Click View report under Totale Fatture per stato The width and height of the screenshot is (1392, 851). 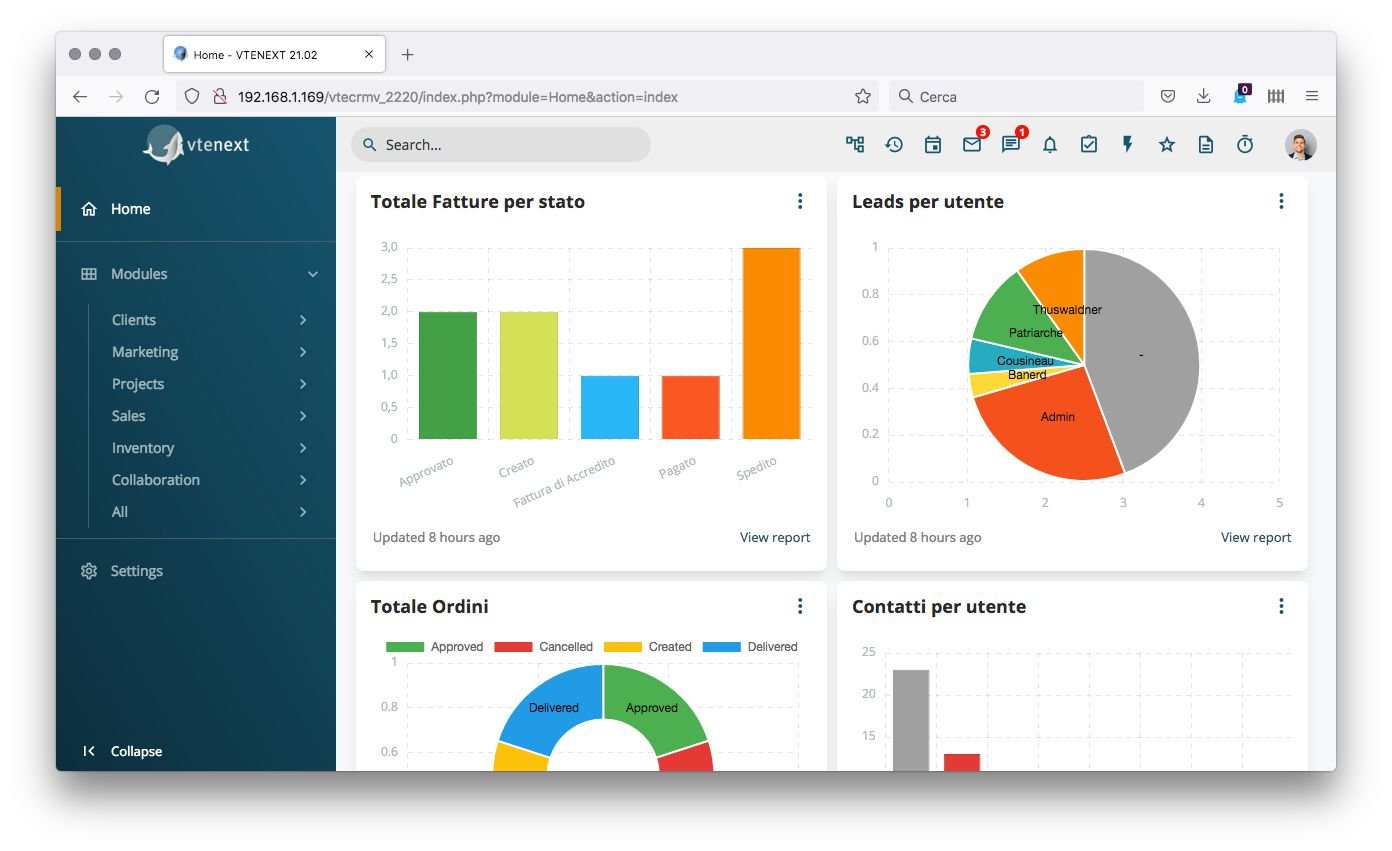click(x=774, y=537)
